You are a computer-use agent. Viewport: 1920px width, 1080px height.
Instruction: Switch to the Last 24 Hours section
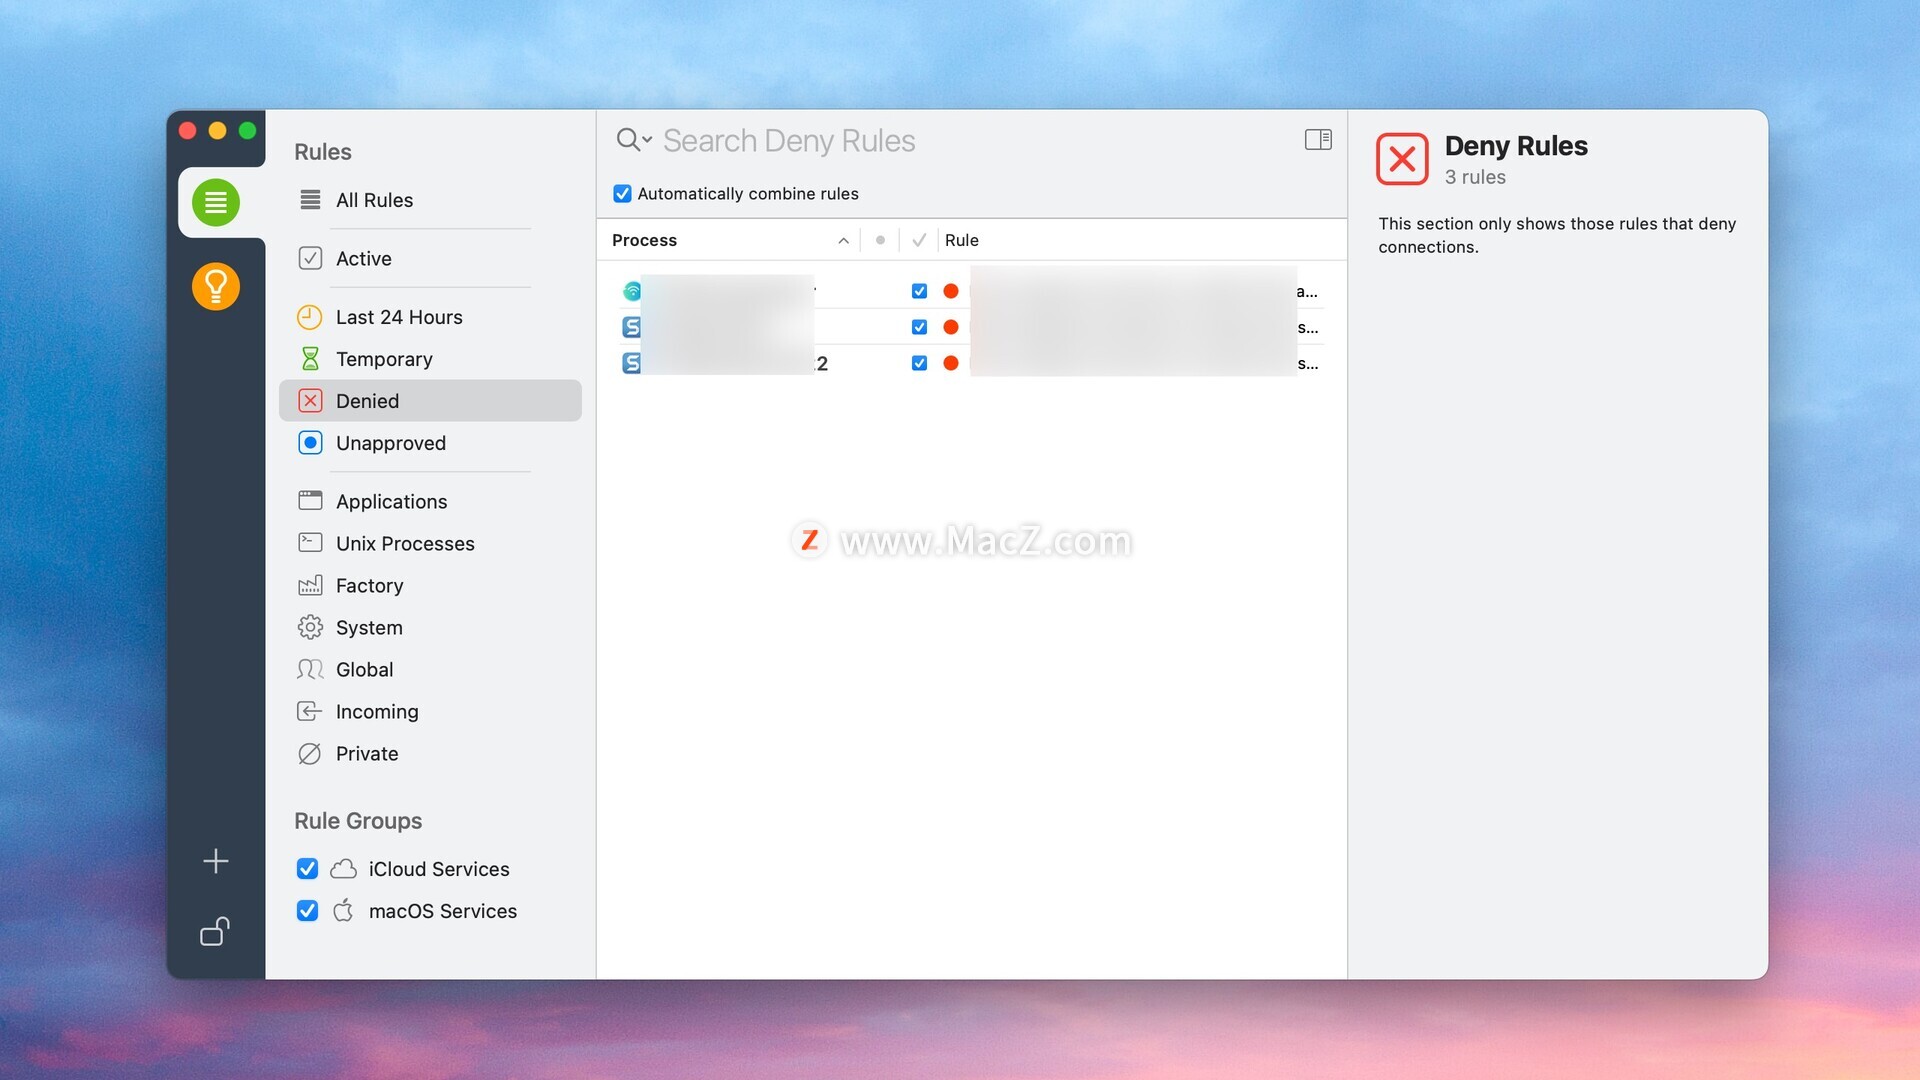click(398, 317)
